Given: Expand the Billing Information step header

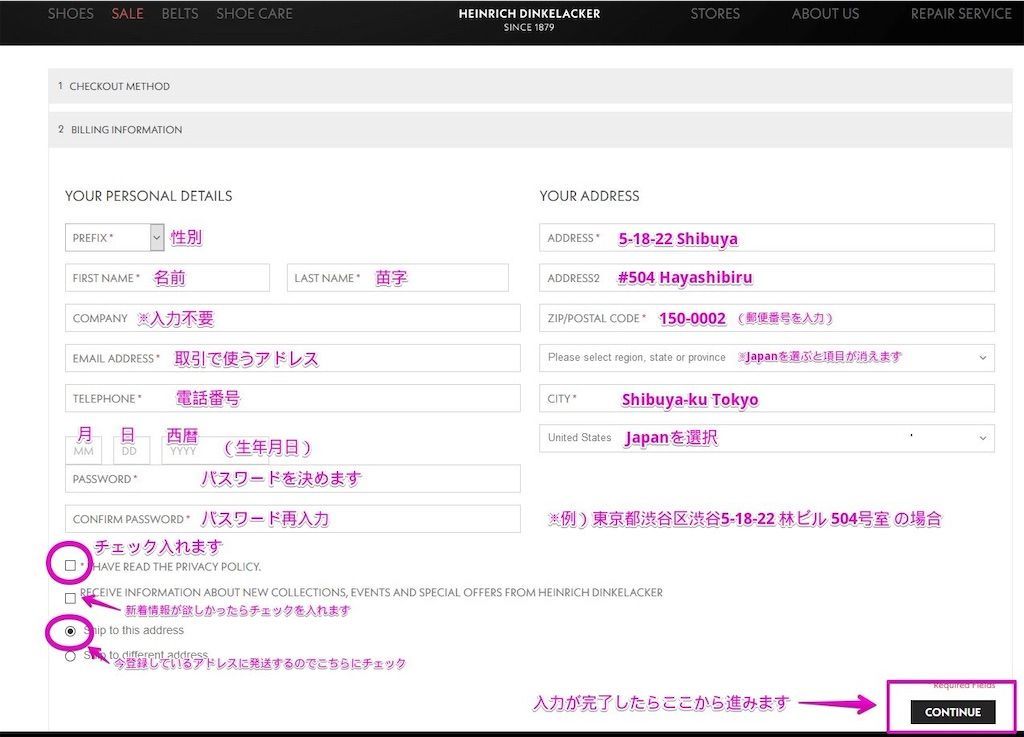Looking at the screenshot, I should (530, 129).
